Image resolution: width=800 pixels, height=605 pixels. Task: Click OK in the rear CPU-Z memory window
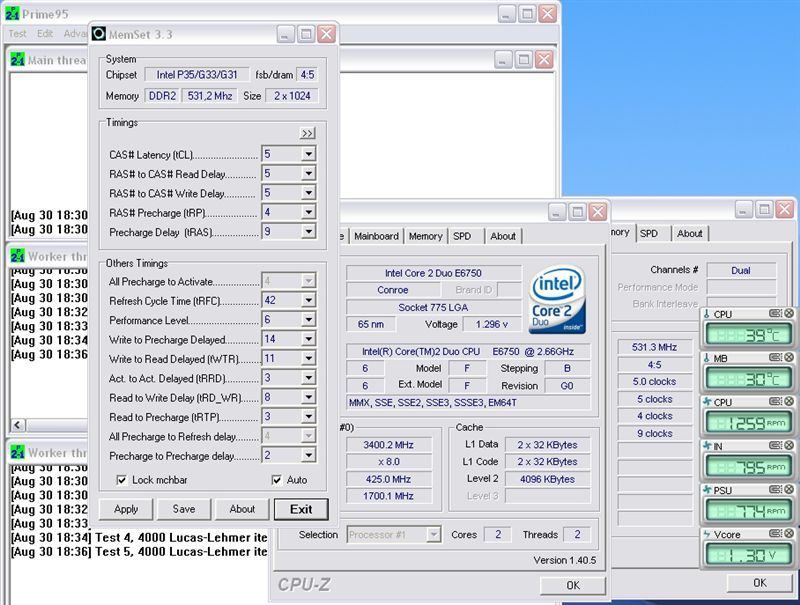click(x=759, y=583)
